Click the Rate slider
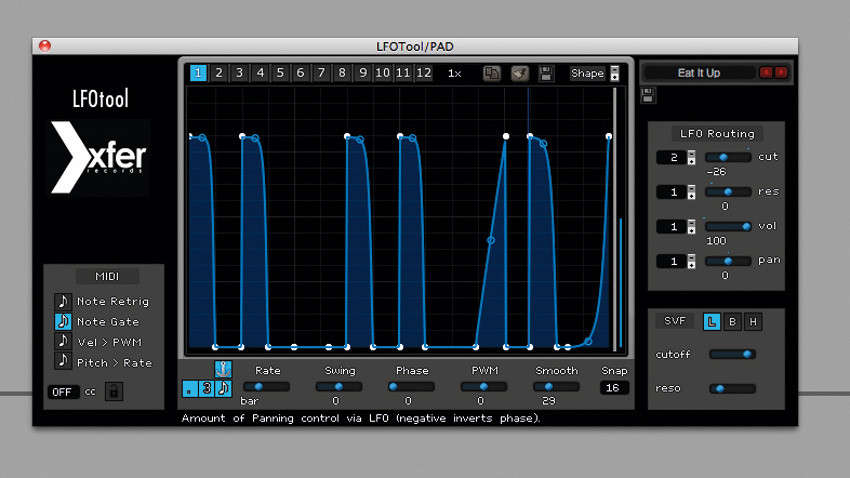 [x=266, y=387]
